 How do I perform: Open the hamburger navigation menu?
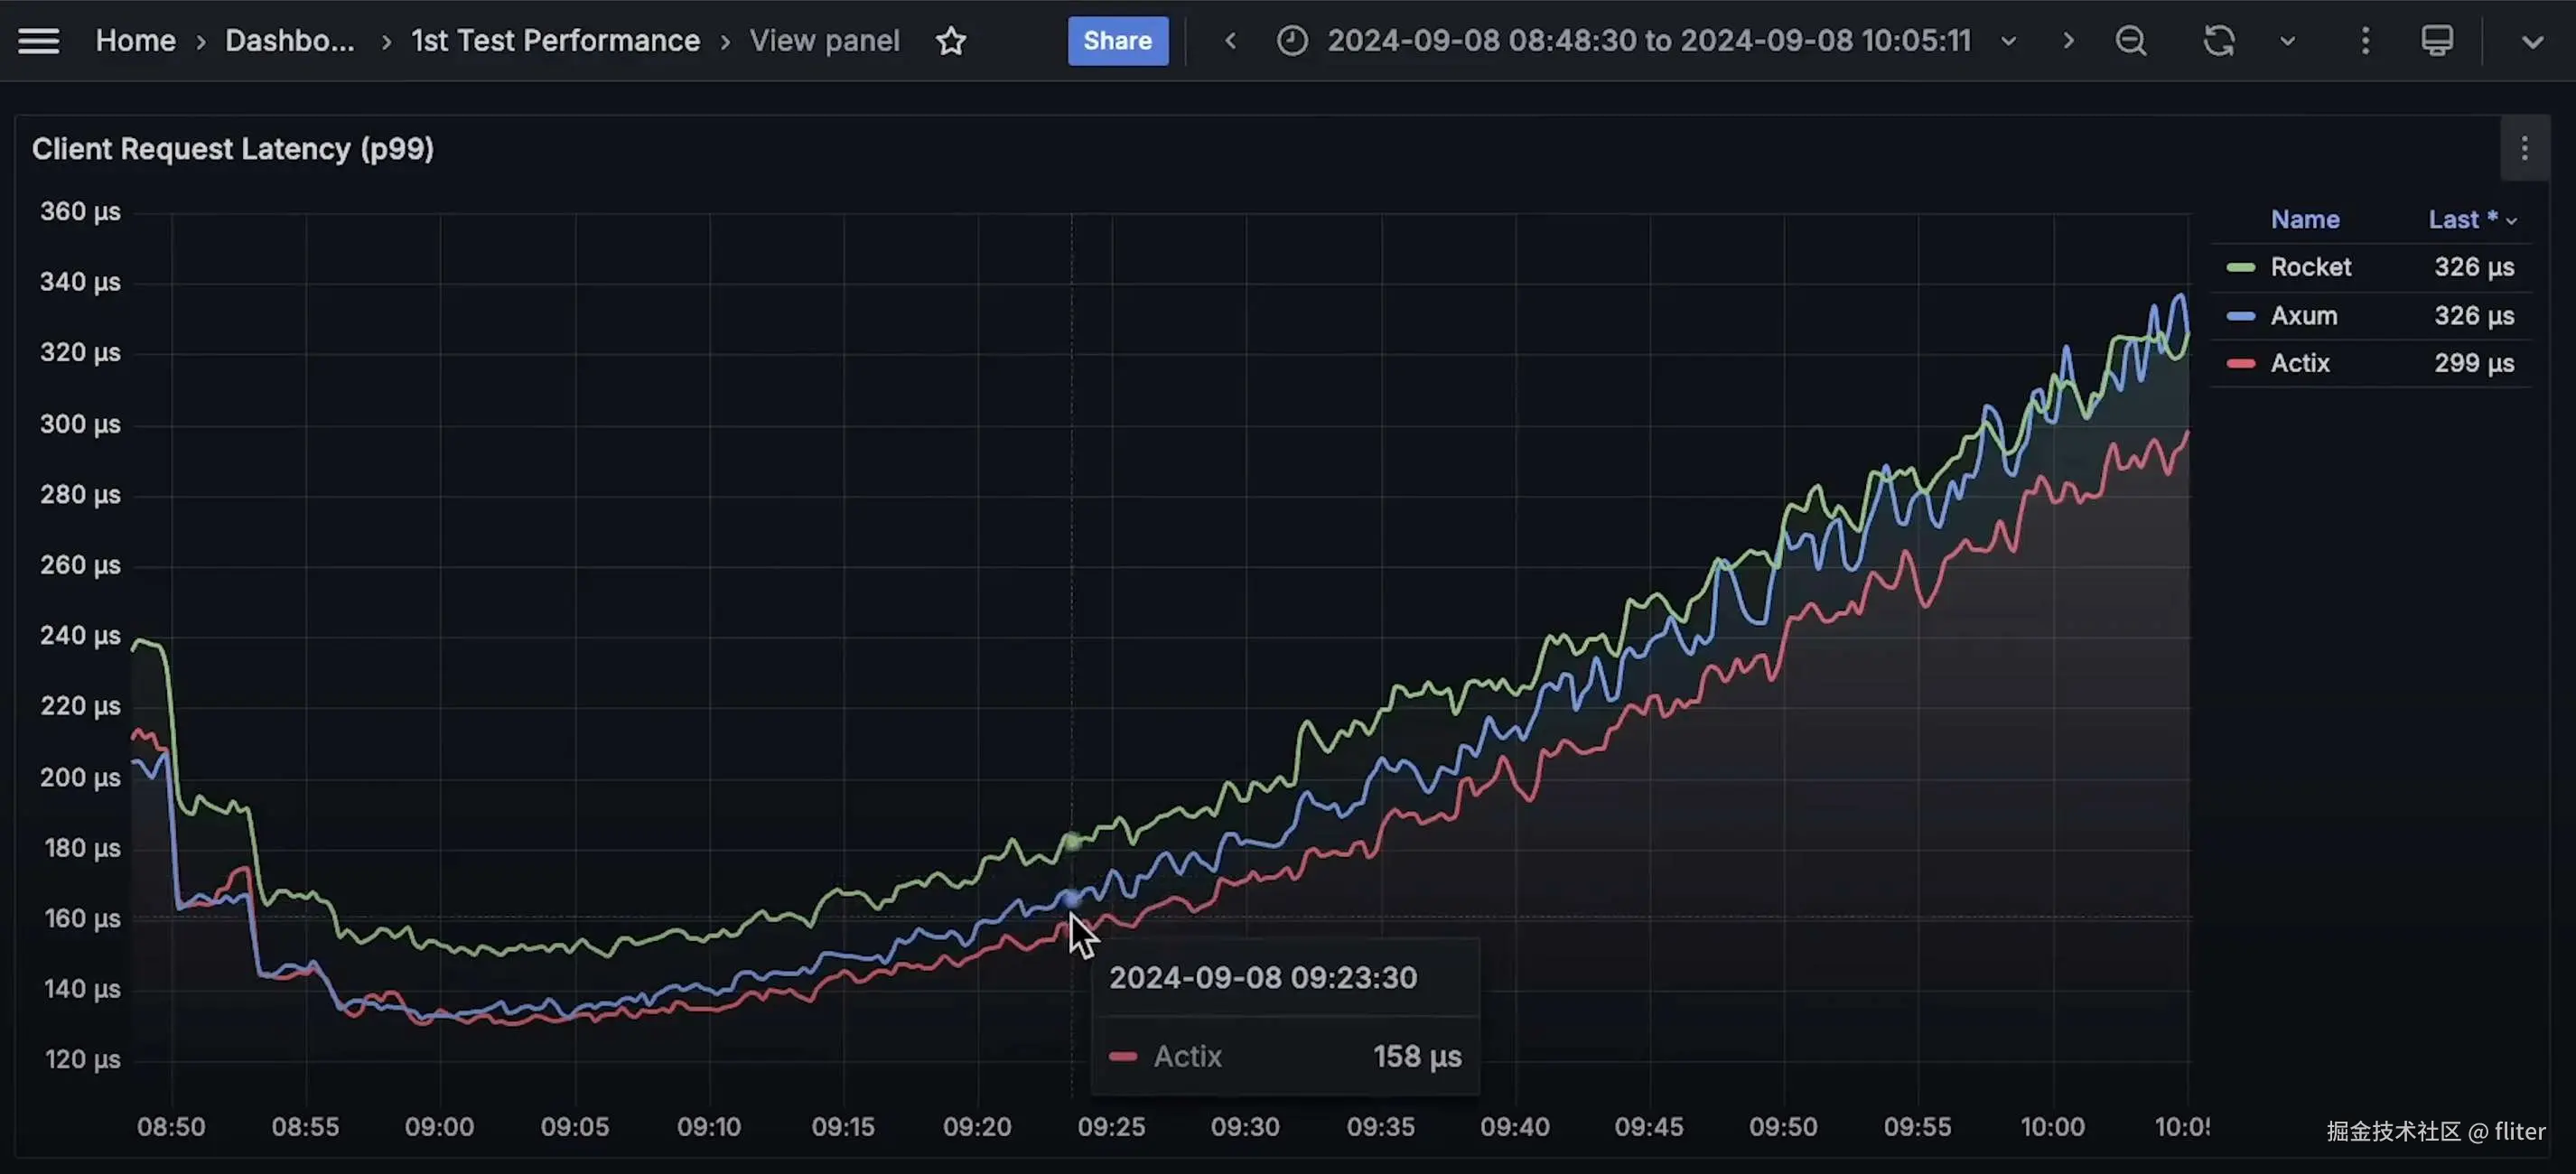coord(38,41)
